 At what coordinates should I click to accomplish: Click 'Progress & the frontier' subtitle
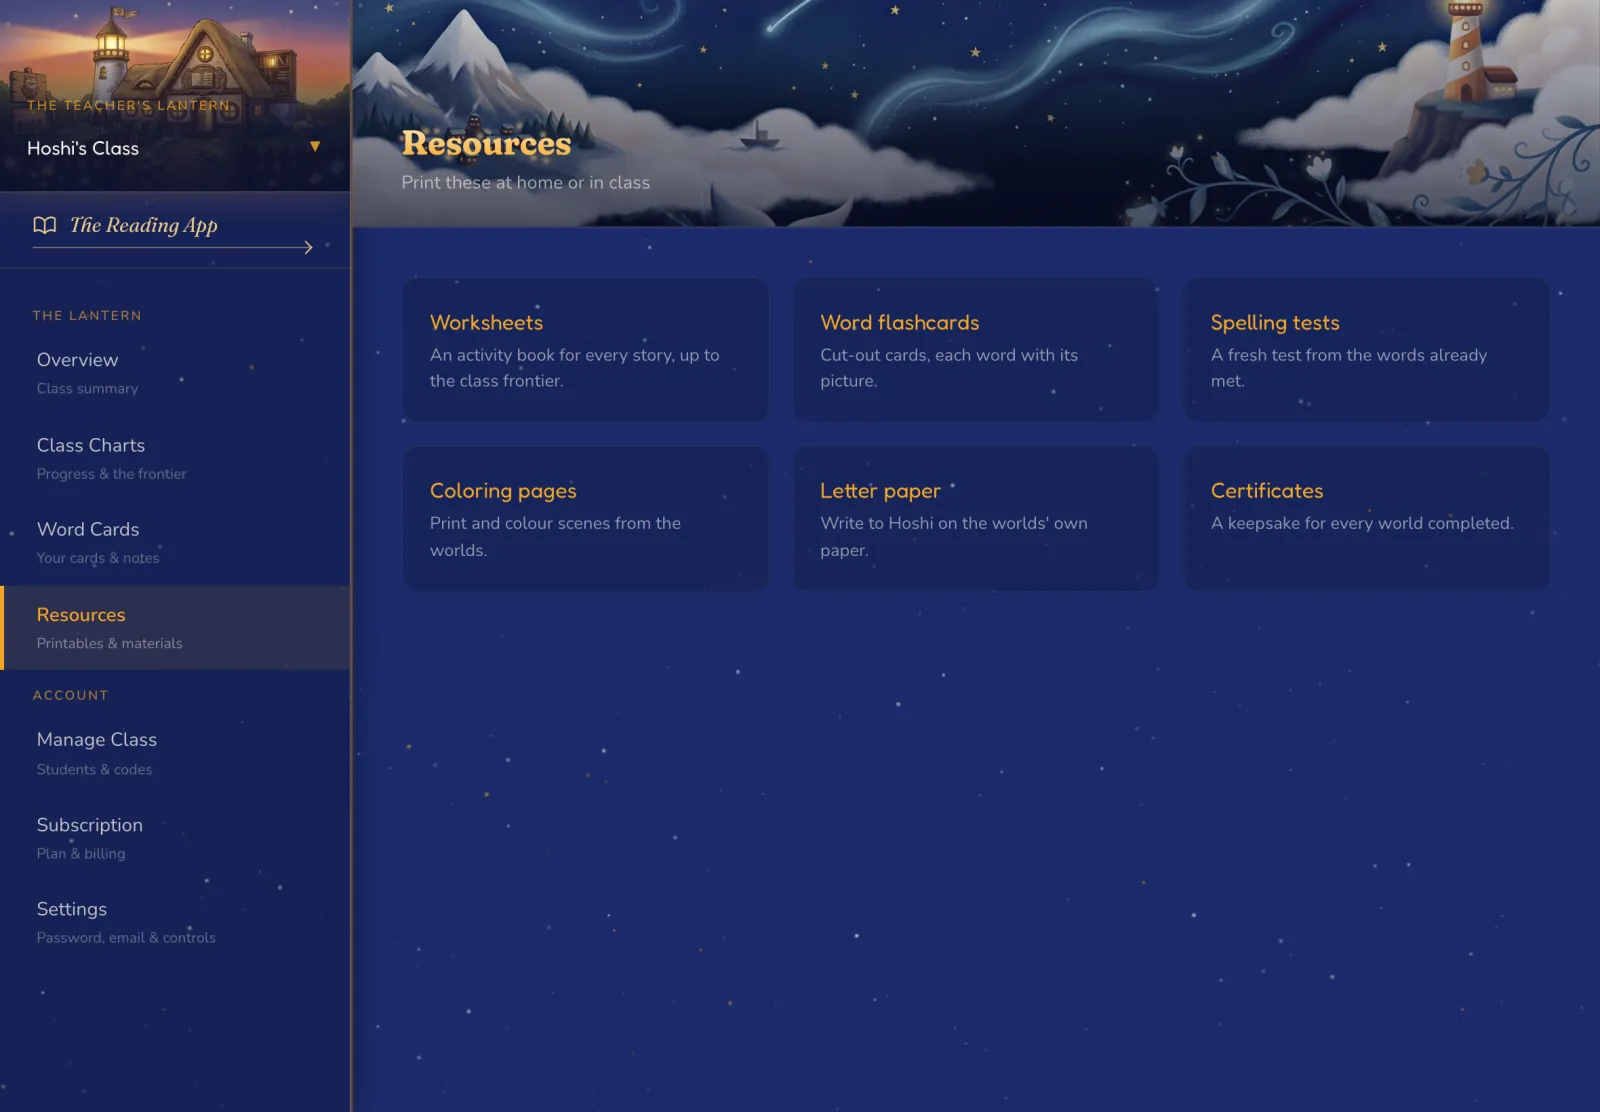tap(111, 473)
